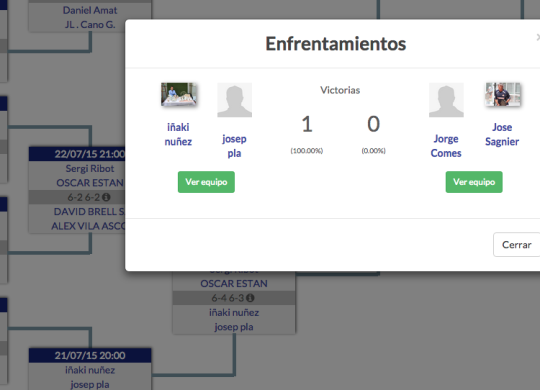
Task: Open josep pla player link in dialog
Action: [234, 146]
